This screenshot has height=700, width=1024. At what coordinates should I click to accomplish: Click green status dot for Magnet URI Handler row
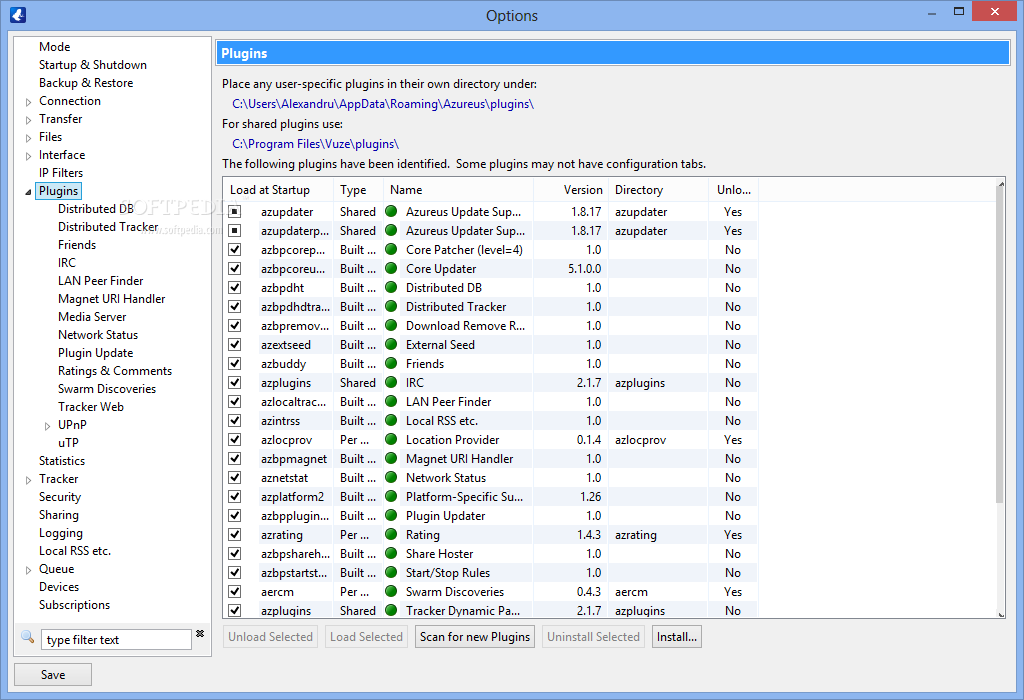(391, 458)
